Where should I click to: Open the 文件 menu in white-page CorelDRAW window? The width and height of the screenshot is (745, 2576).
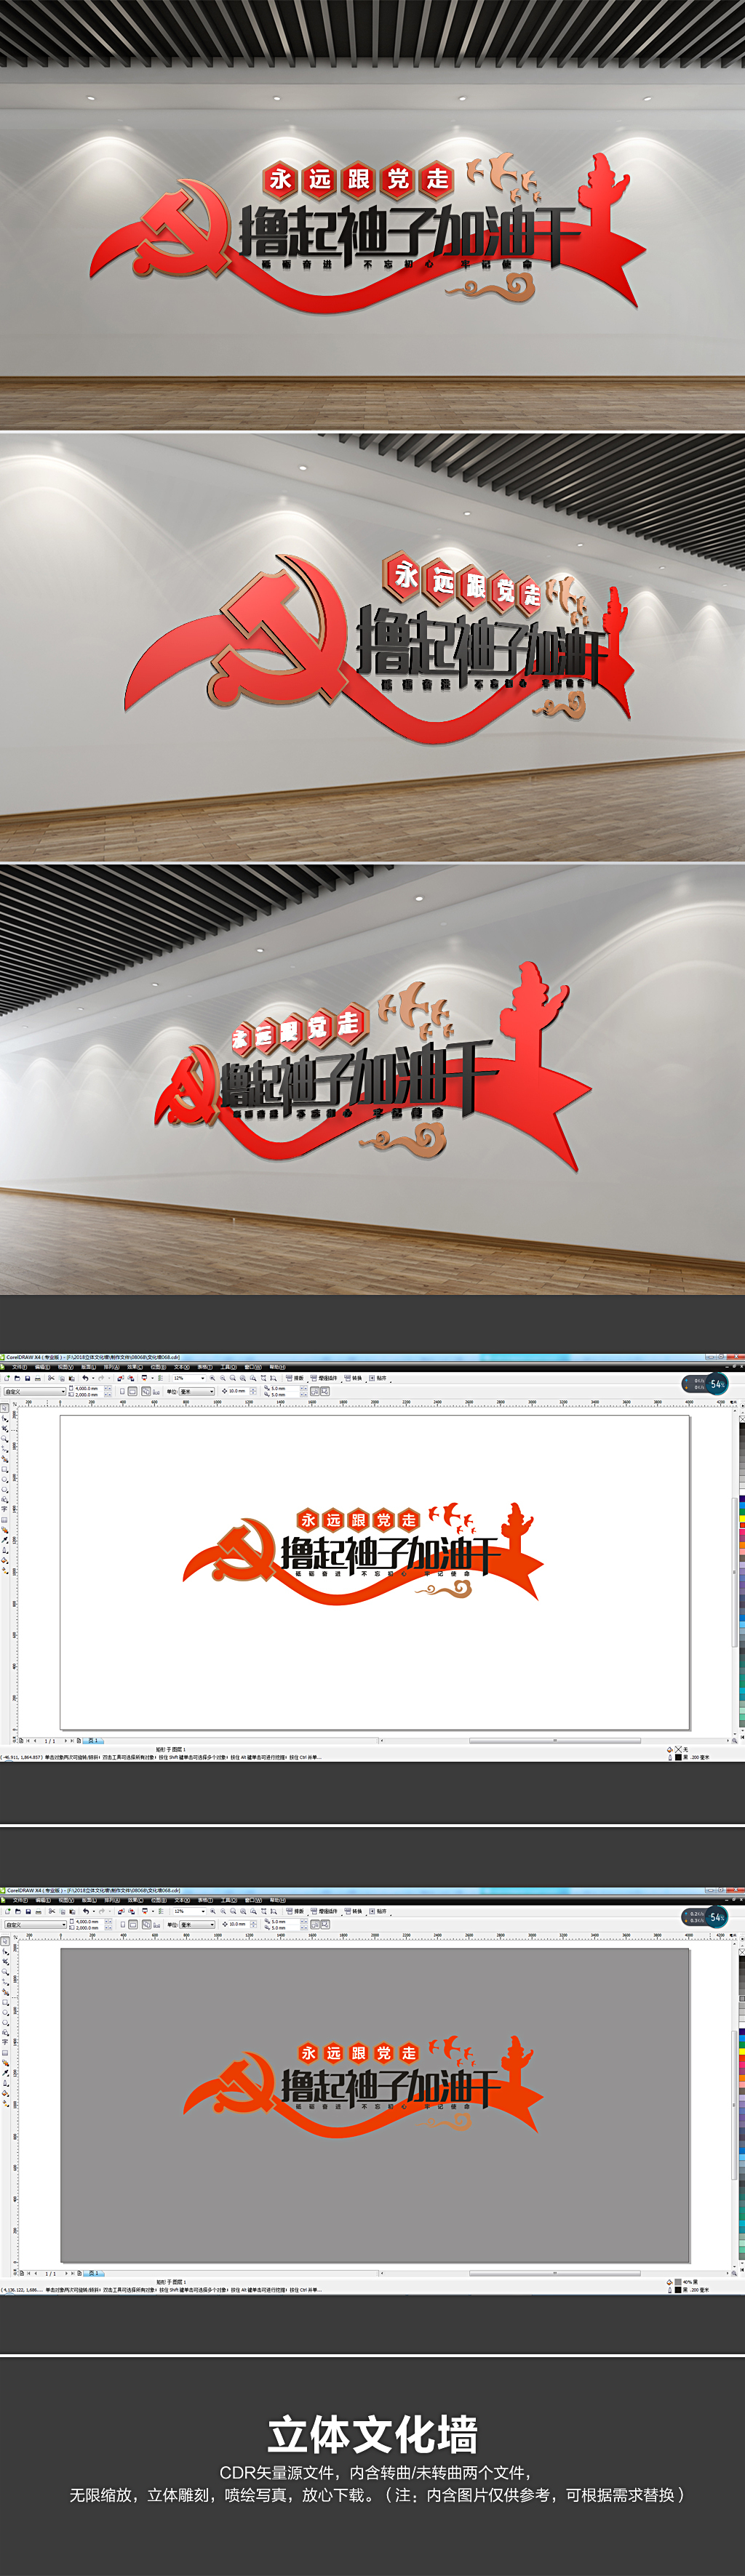coord(19,1367)
